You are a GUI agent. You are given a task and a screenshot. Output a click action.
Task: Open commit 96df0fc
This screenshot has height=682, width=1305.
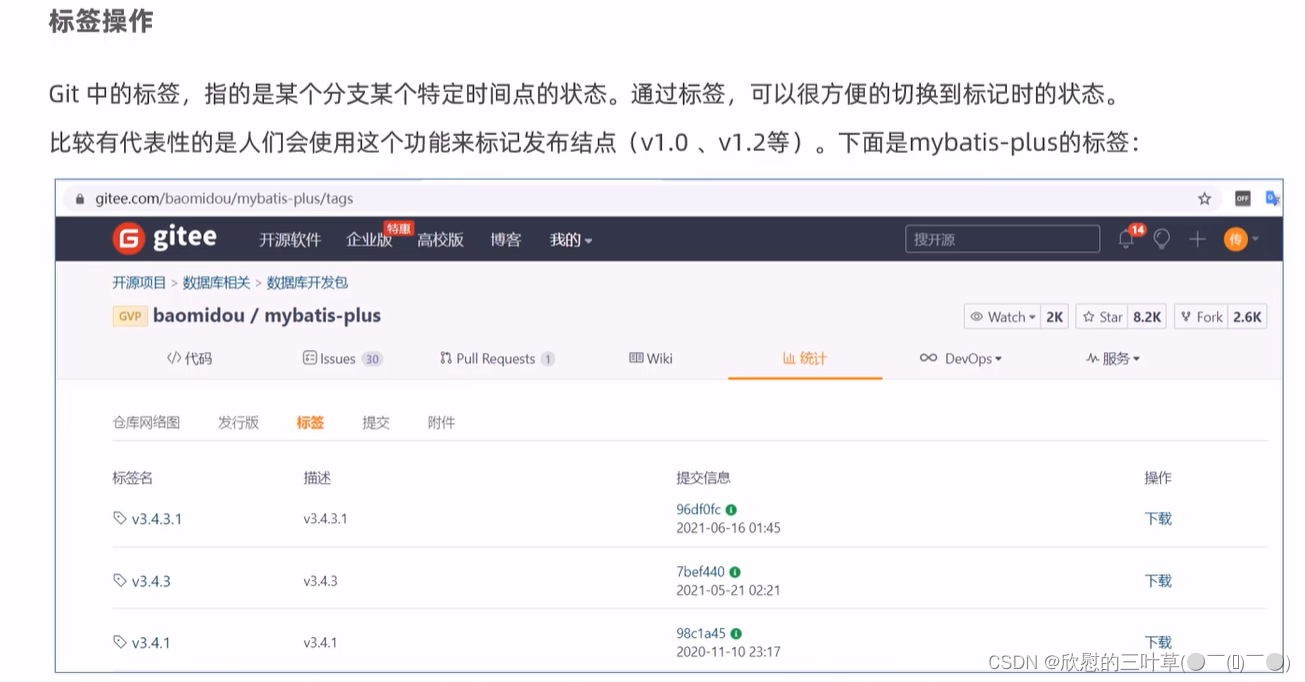(698, 510)
